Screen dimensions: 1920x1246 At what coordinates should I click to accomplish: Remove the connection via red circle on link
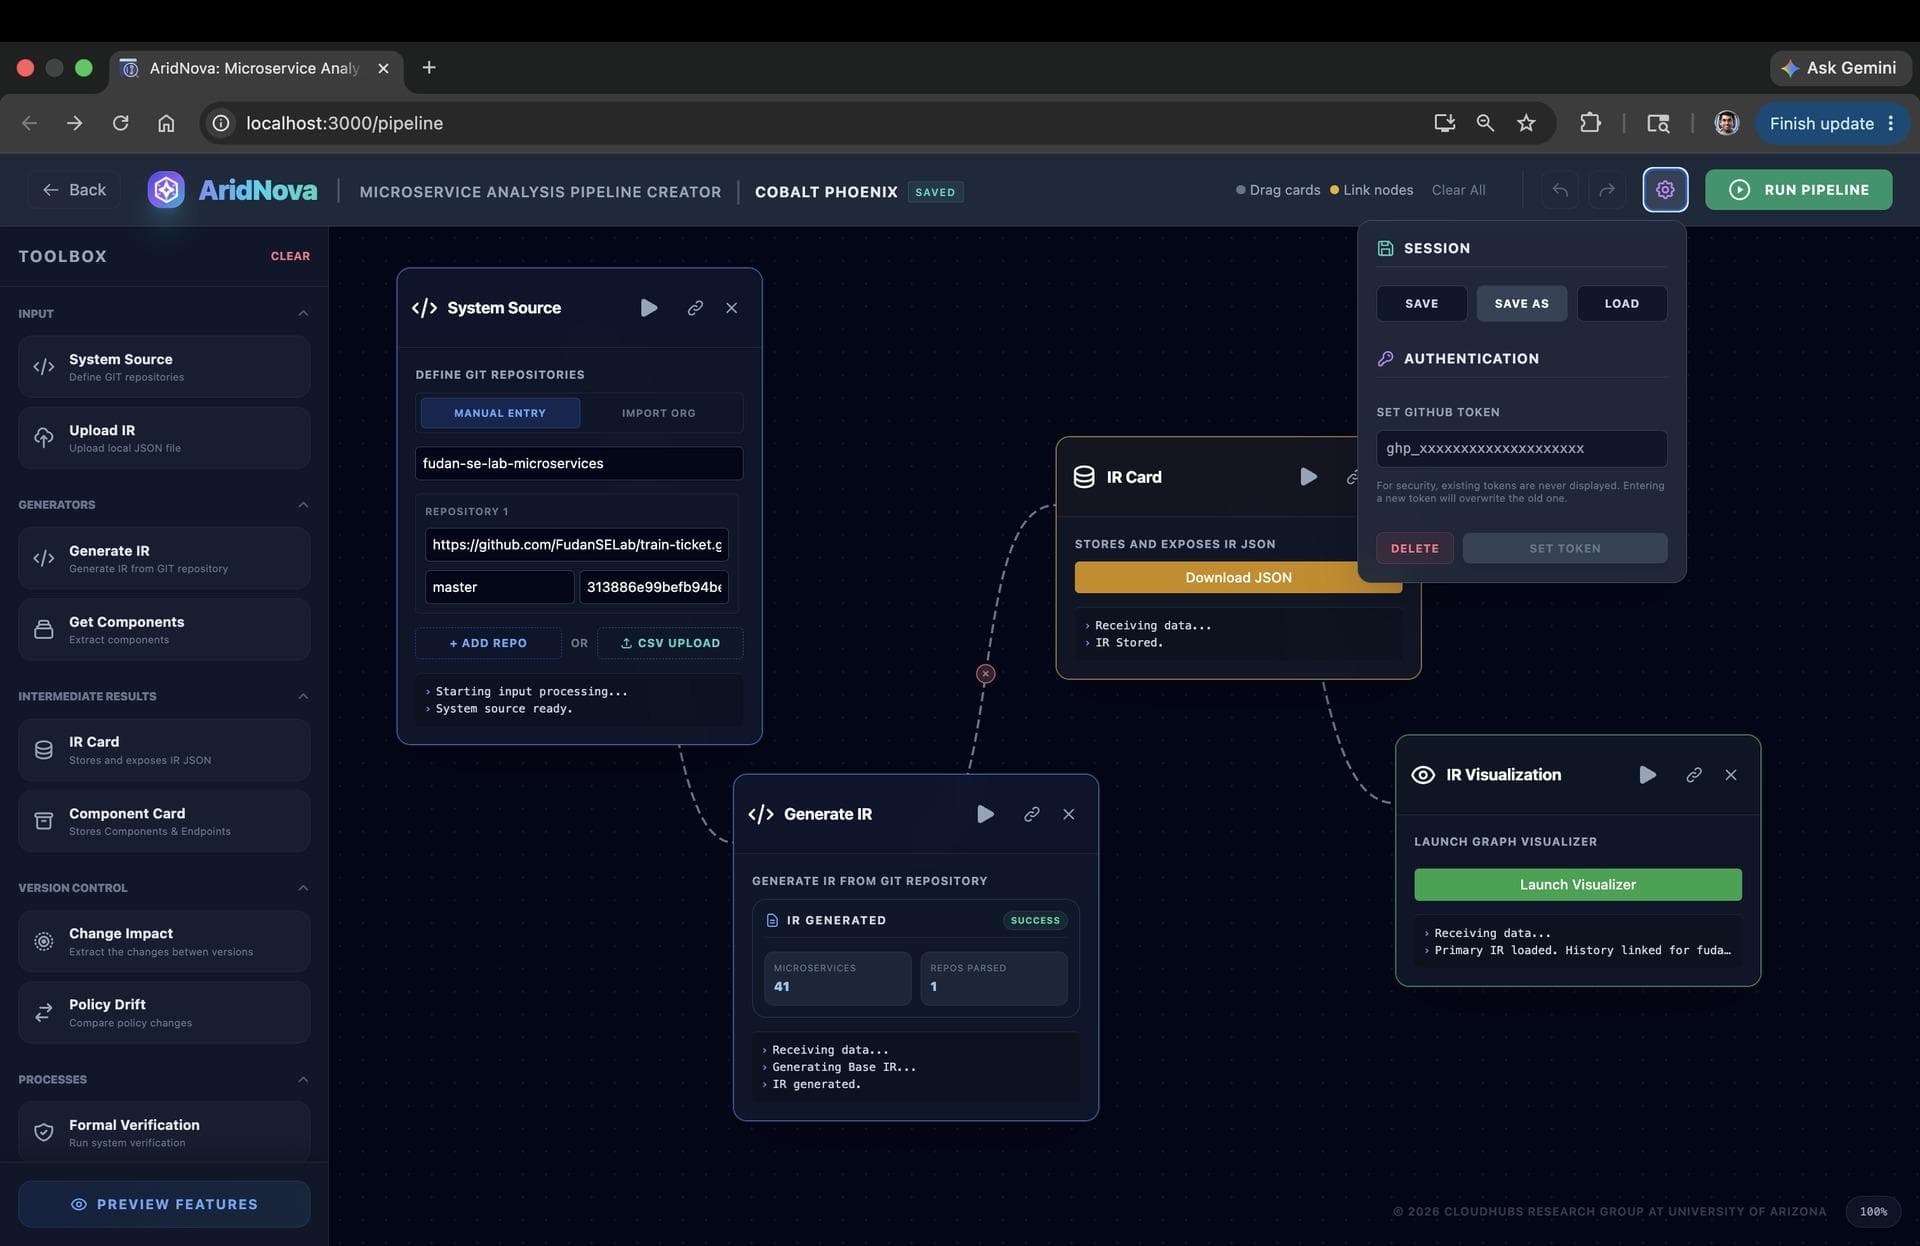[986, 674]
